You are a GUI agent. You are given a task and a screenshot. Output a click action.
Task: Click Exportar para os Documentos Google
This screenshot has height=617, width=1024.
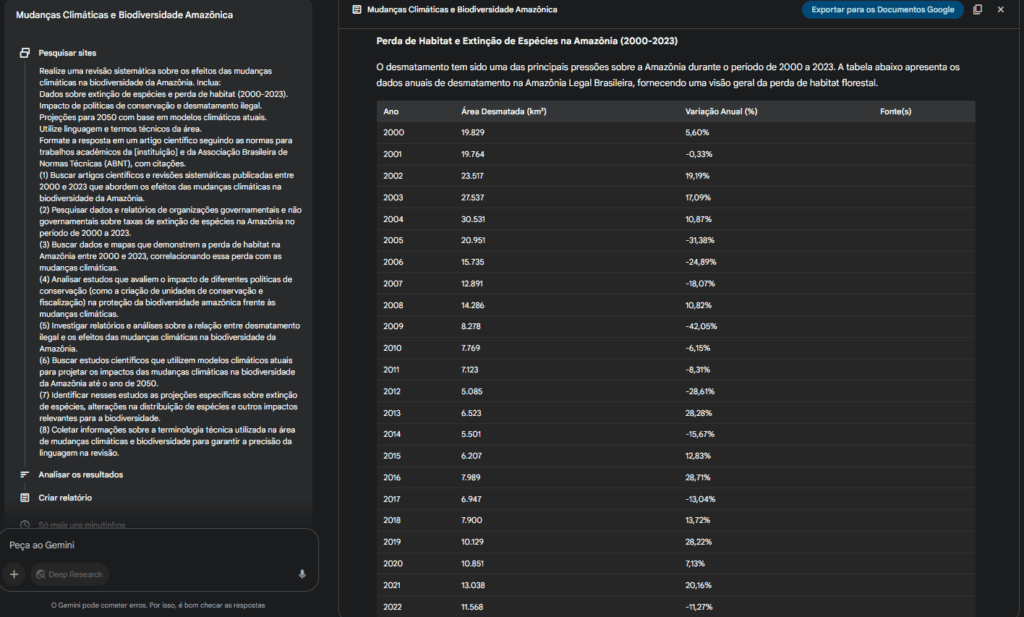tap(882, 9)
